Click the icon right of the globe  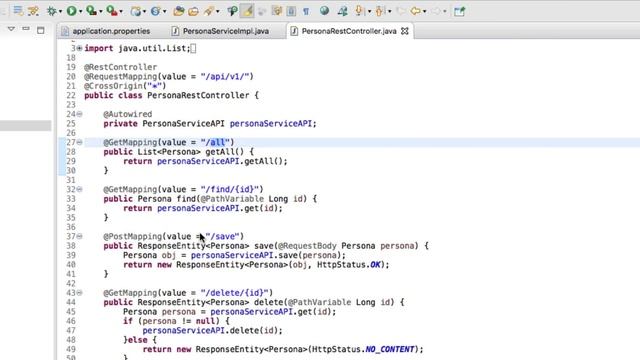(x=342, y=11)
